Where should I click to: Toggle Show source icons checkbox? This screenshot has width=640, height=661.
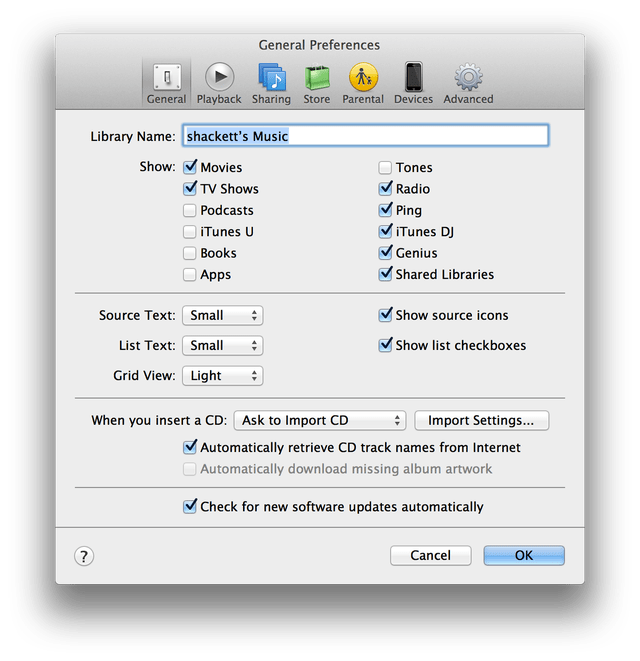pos(385,315)
